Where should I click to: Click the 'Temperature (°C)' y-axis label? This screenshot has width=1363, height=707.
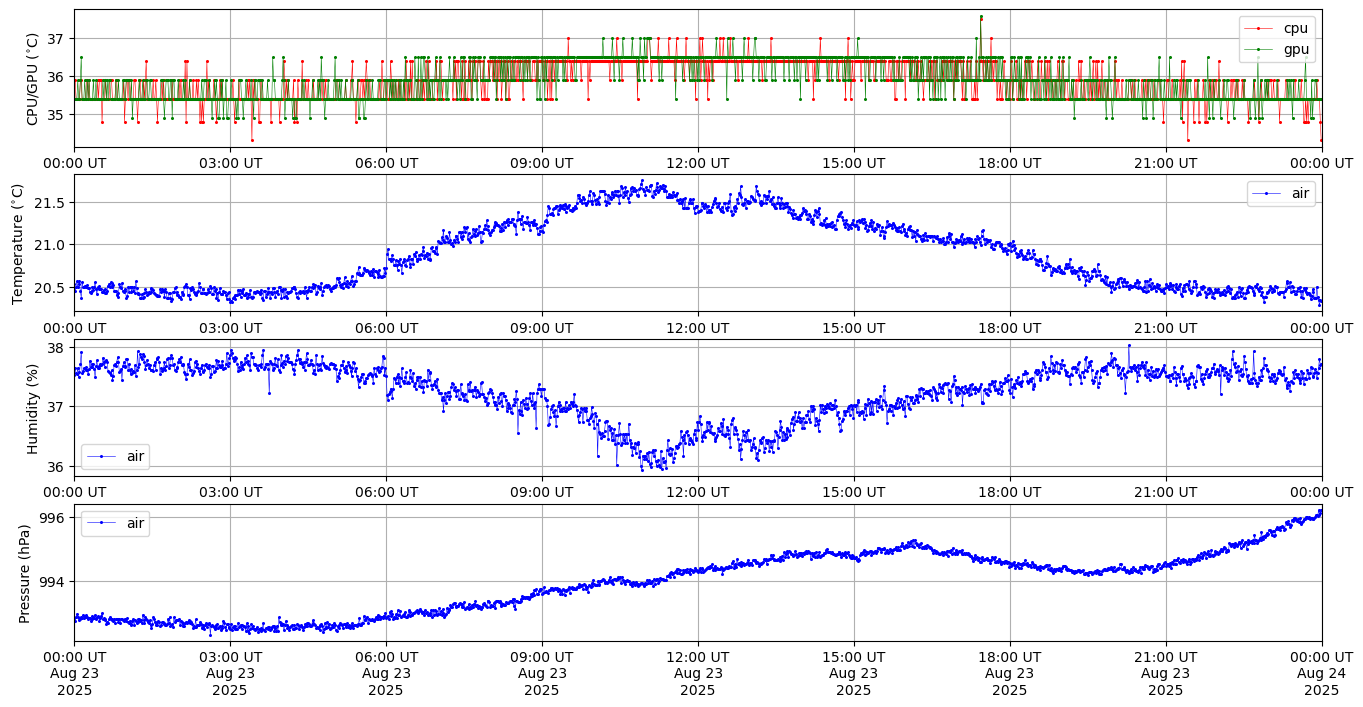(x=18, y=243)
